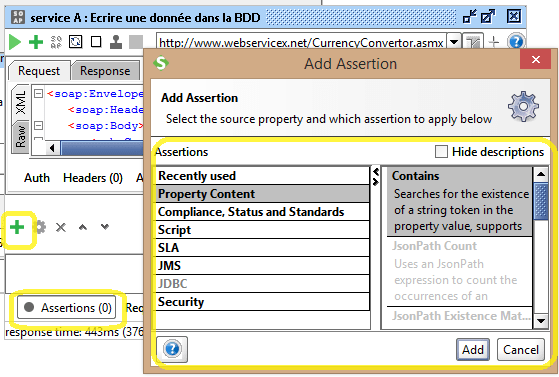
Task: Select Compliance, Status and Standards category
Action: pyautogui.click(x=262, y=212)
